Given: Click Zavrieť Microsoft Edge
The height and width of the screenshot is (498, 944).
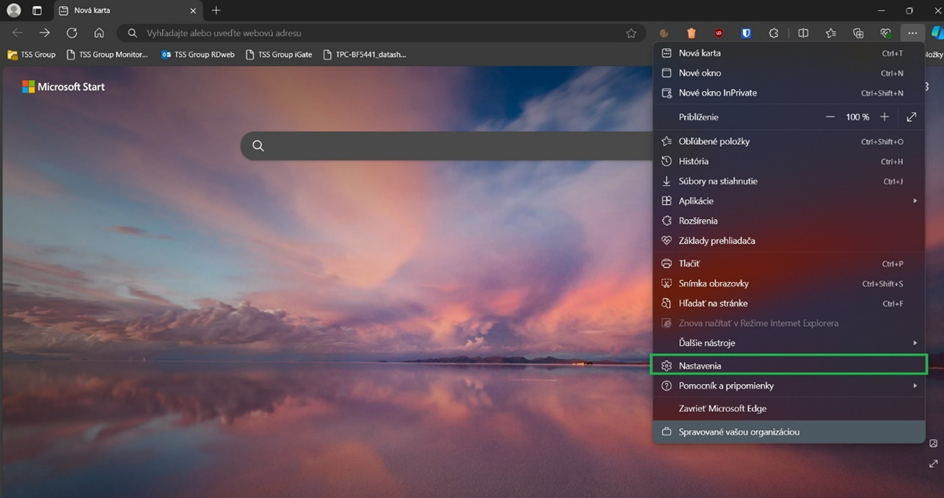Looking at the screenshot, I should click(x=722, y=409).
